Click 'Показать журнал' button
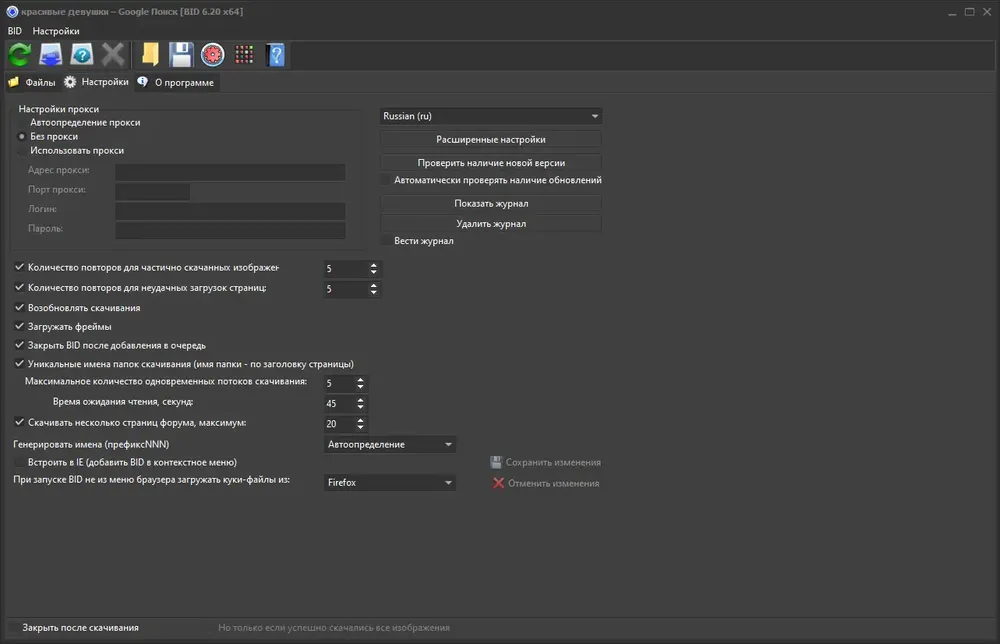1000x644 pixels. (490, 203)
